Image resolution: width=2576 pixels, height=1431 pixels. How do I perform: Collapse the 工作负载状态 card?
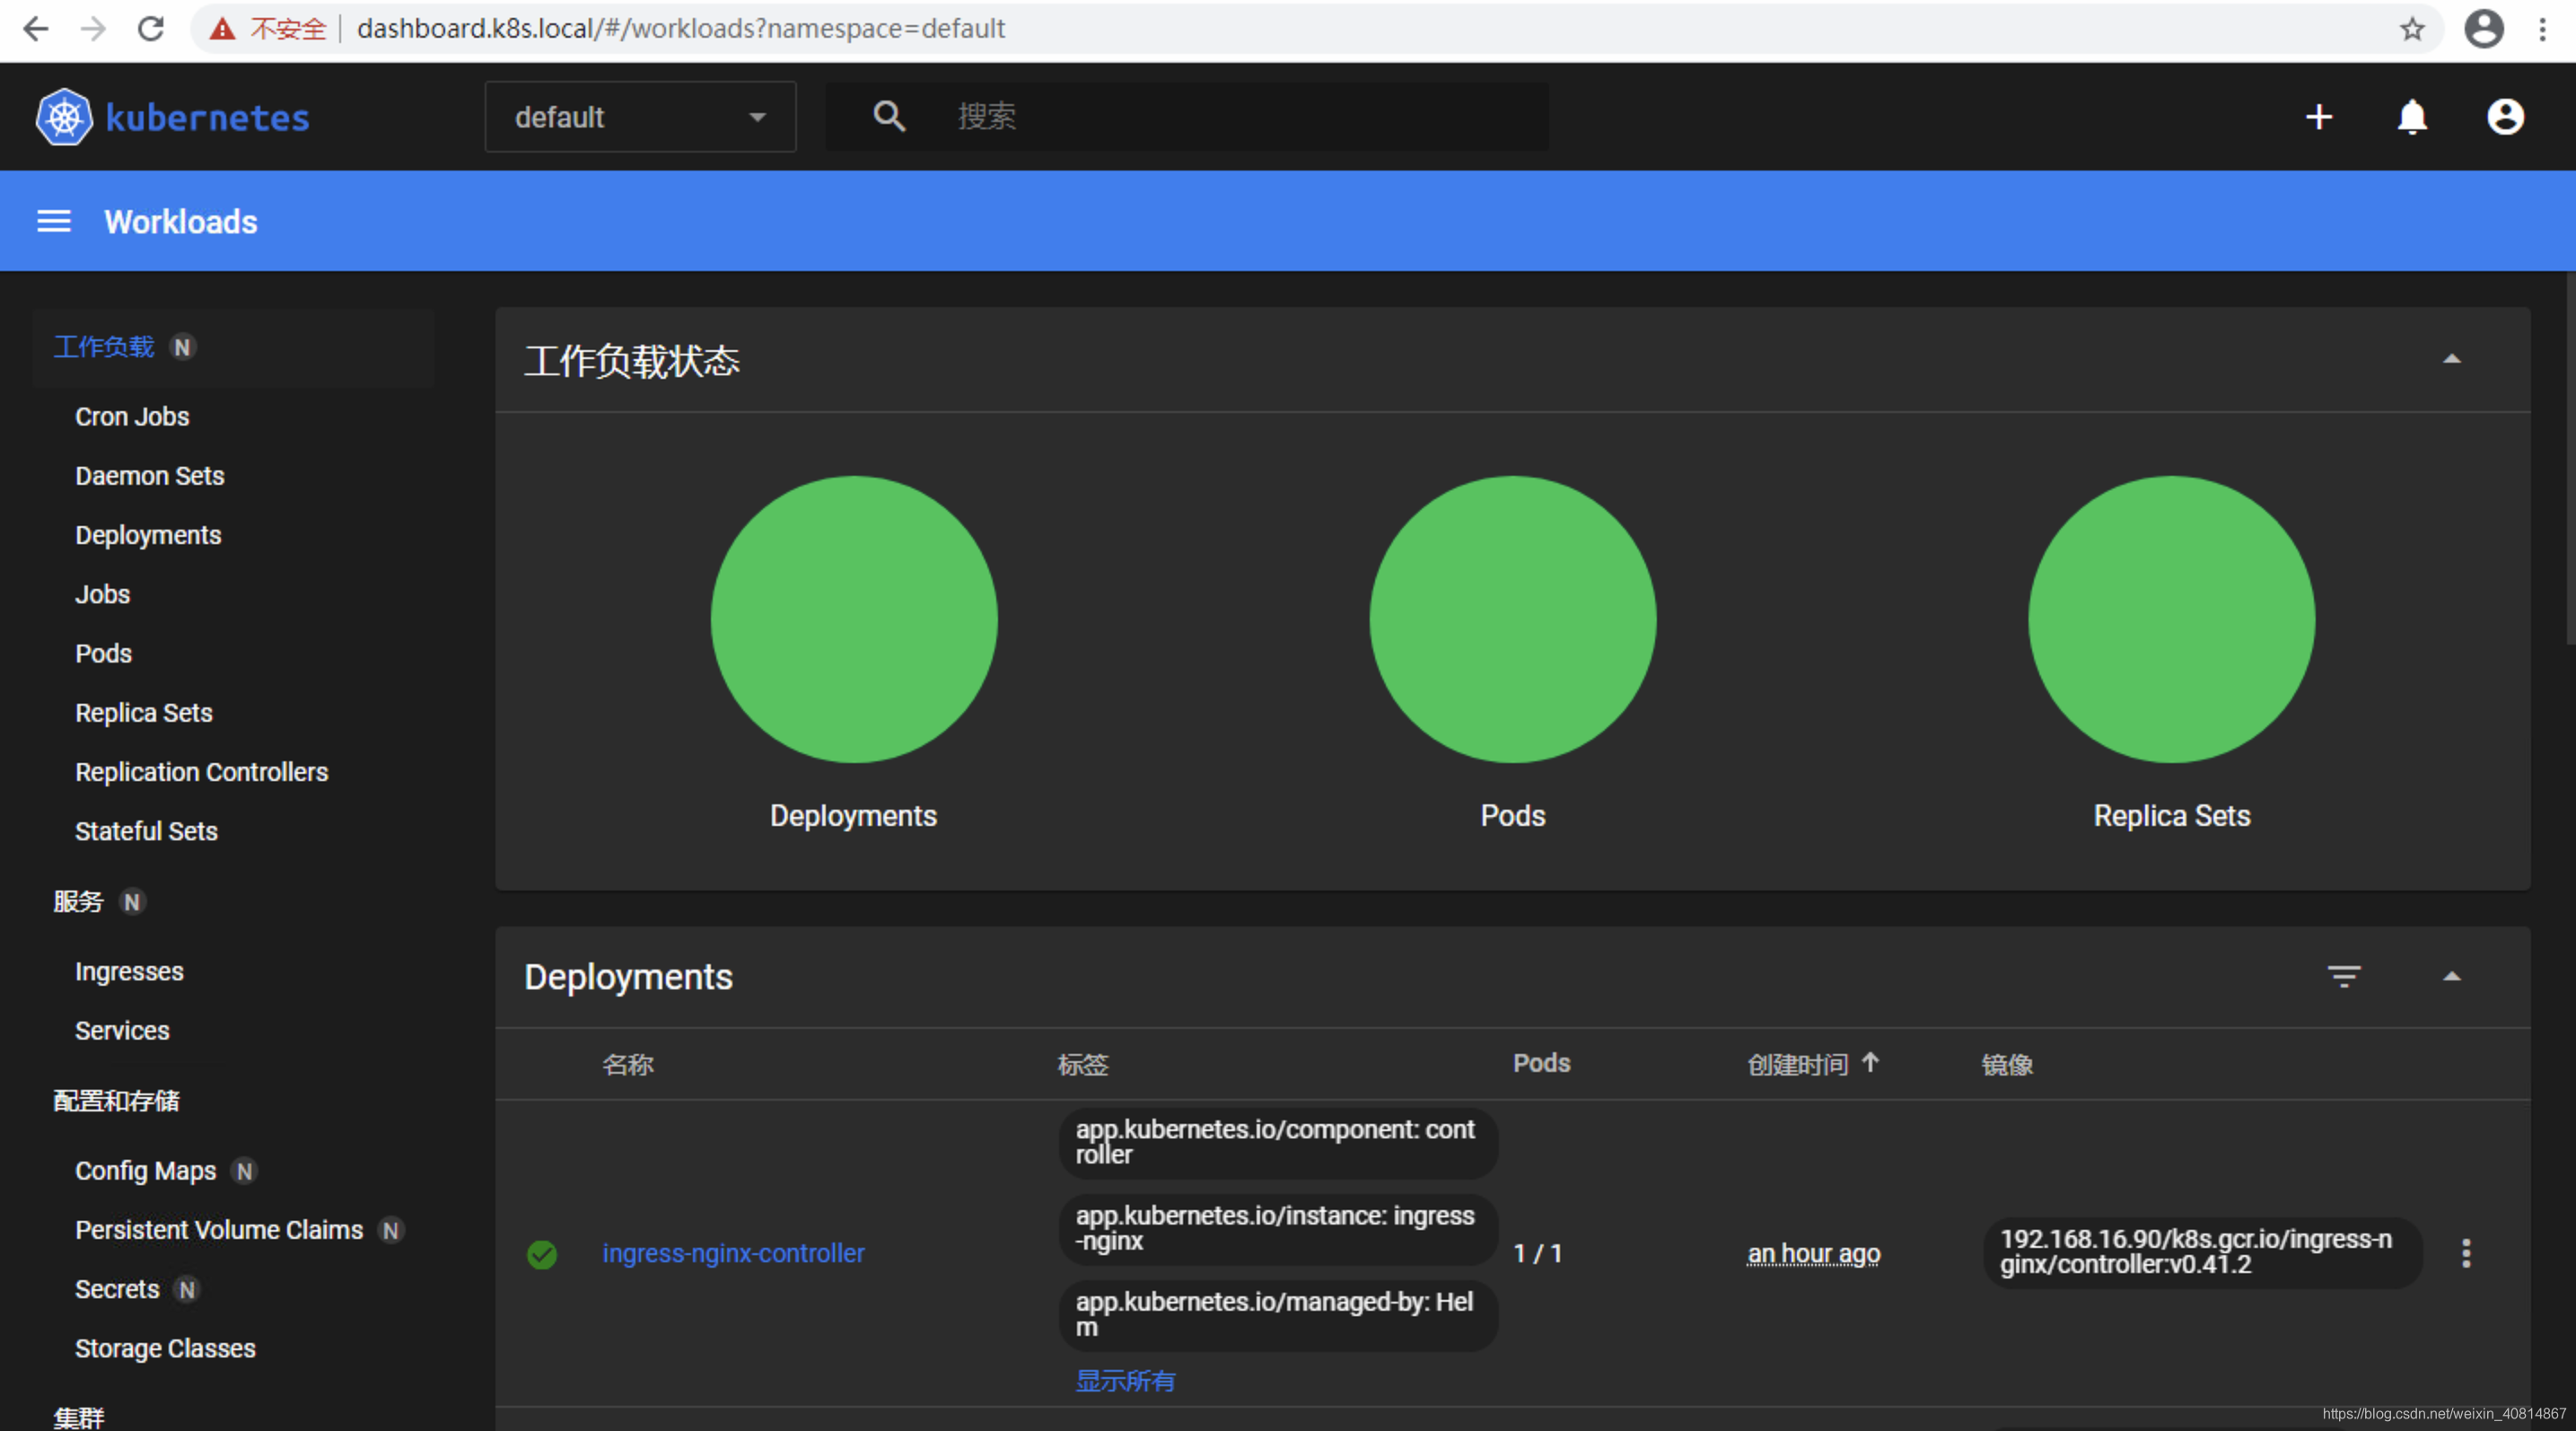tap(2452, 359)
